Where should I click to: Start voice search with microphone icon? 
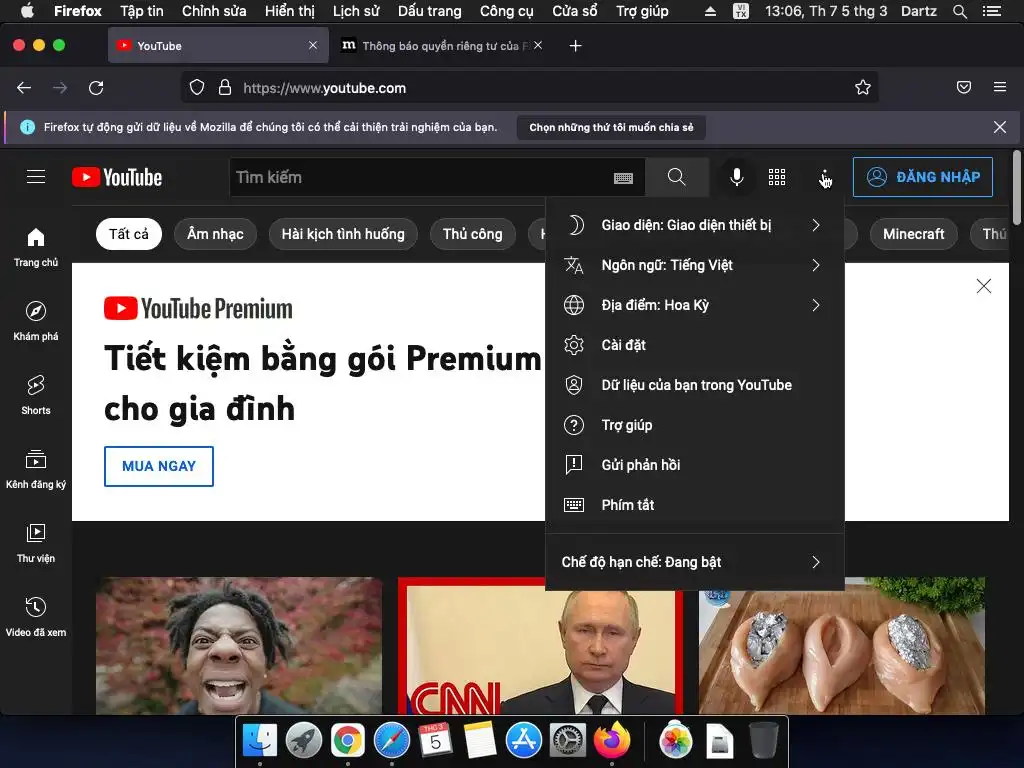point(737,177)
